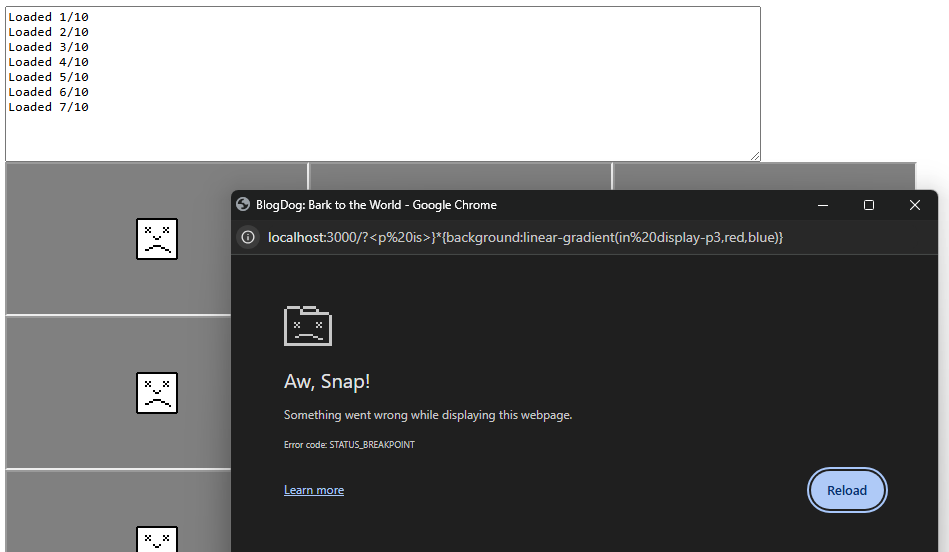Image resolution: width=949 pixels, height=552 pixels.
Task: Click the 'Loaded 5/10' log line
Action: pos(48,77)
